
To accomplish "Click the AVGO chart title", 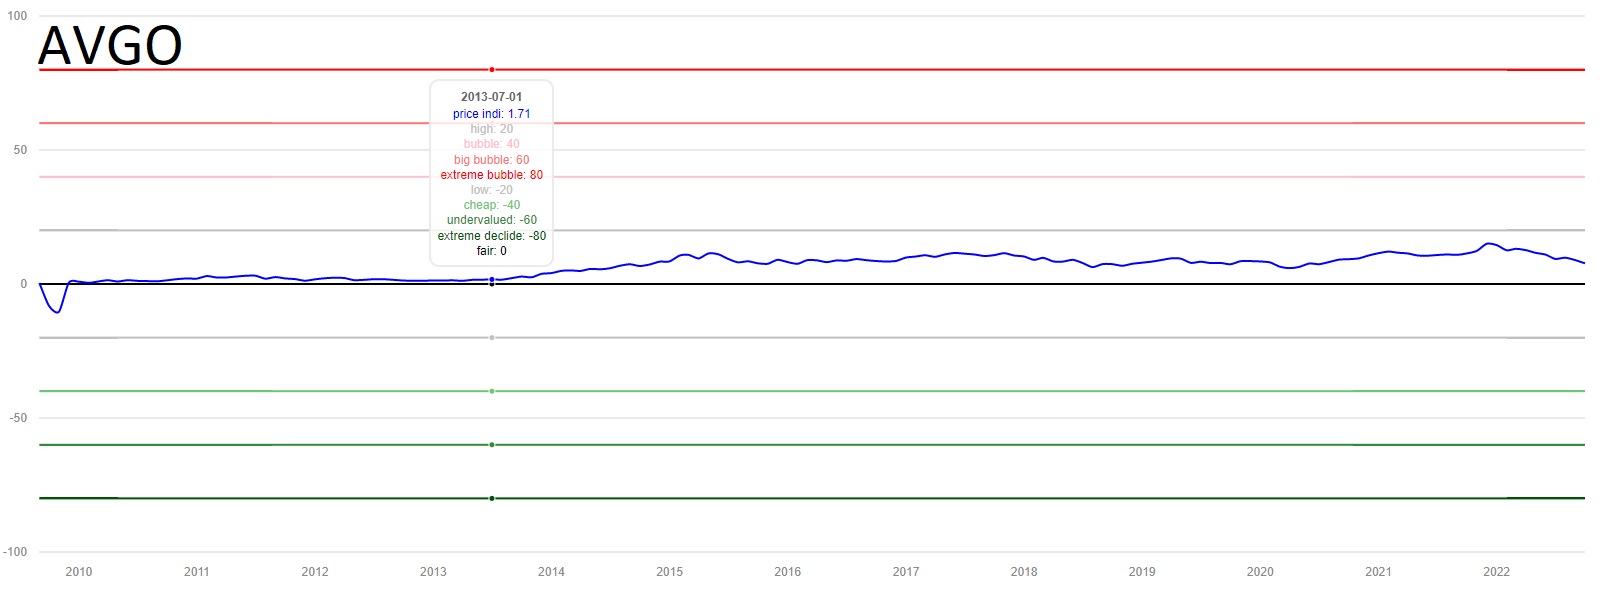I will (110, 45).
